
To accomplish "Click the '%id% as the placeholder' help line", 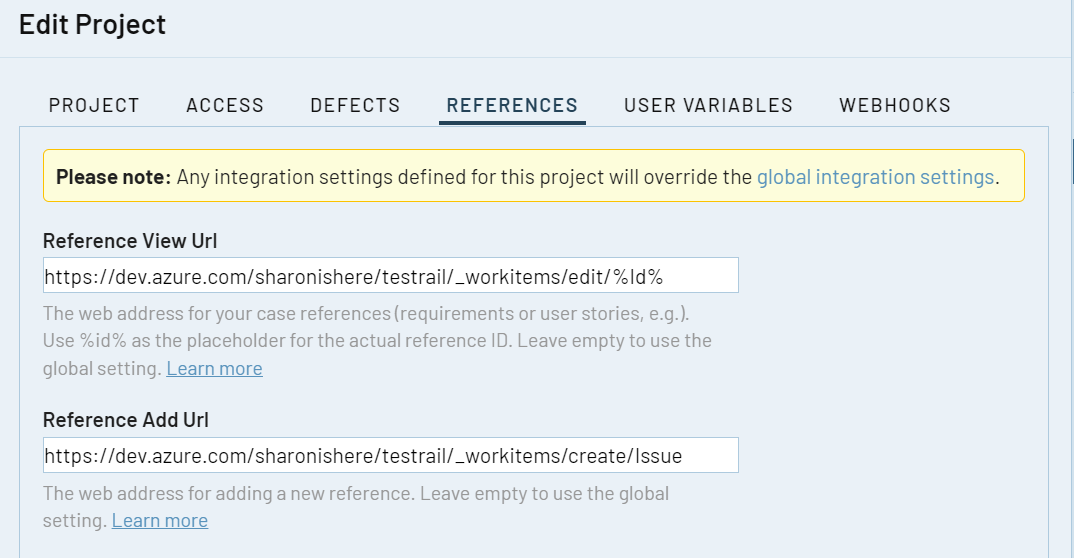I will 377,341.
